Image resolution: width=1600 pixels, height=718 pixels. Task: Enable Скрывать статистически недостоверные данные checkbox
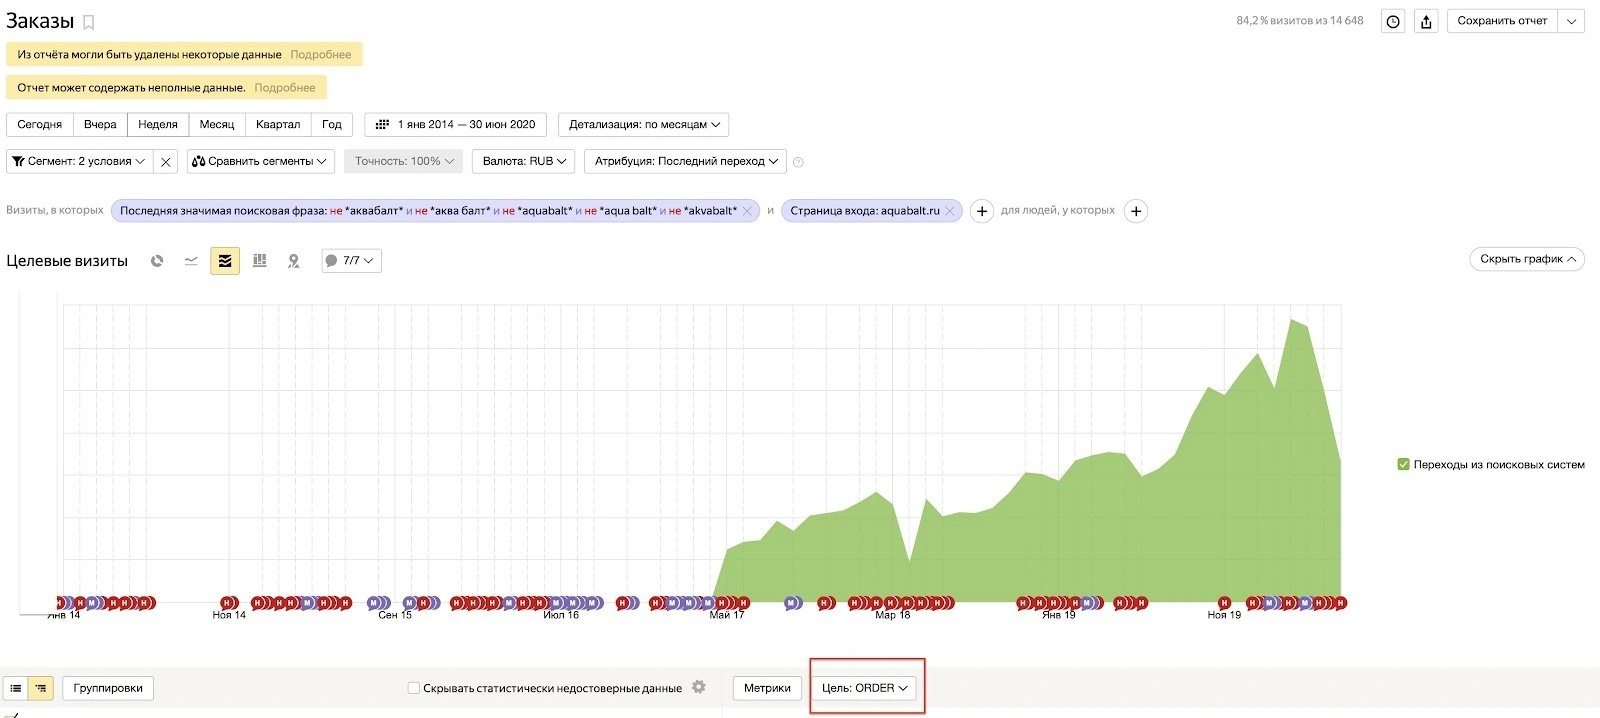pos(414,688)
